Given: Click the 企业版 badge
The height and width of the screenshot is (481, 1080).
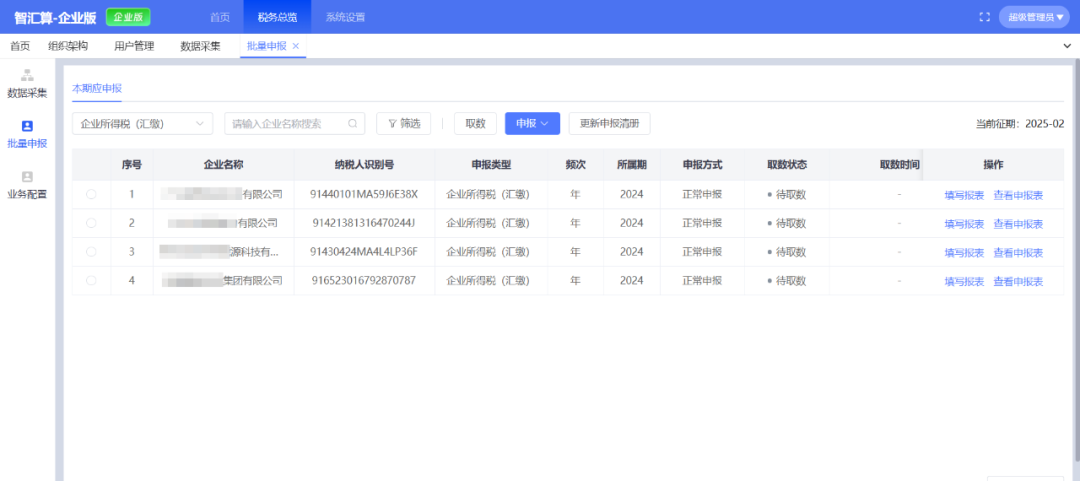Looking at the screenshot, I should click(128, 17).
